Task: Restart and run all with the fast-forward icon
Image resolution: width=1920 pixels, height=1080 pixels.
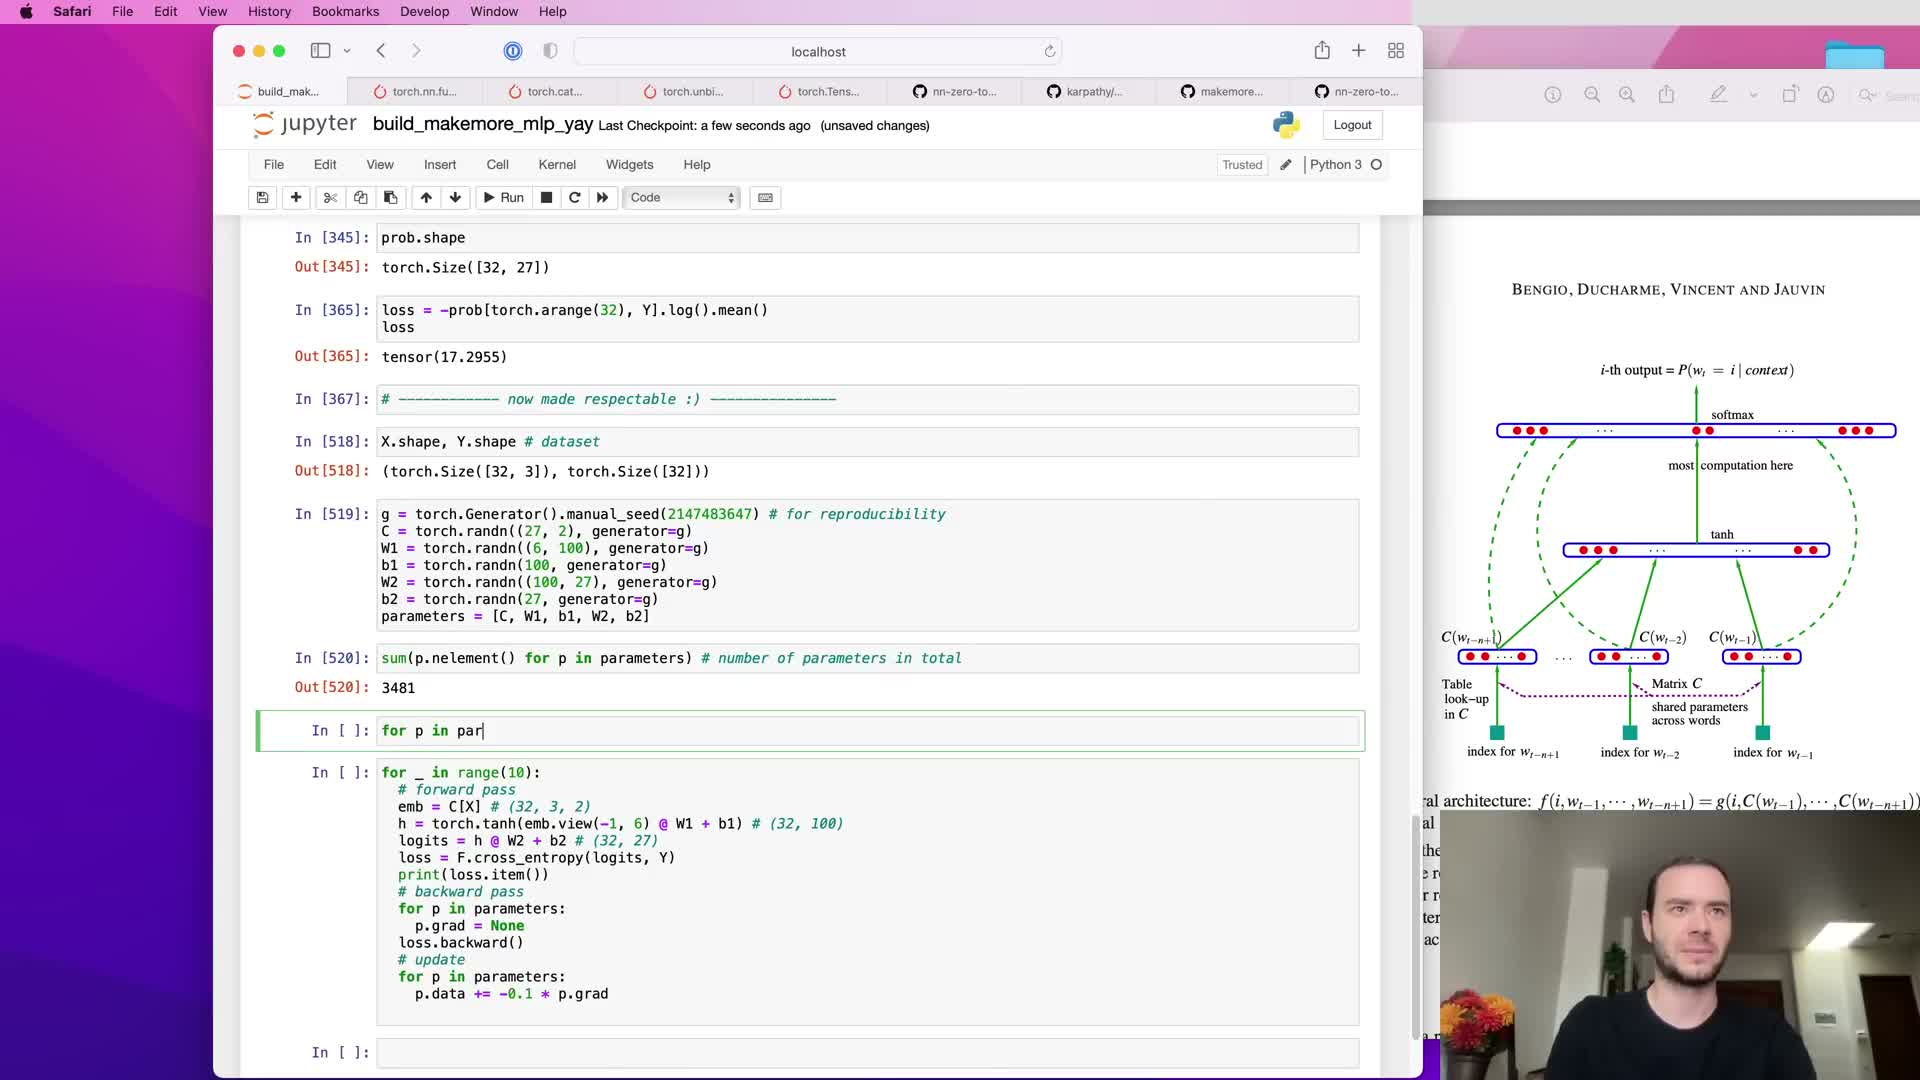Action: tap(602, 197)
